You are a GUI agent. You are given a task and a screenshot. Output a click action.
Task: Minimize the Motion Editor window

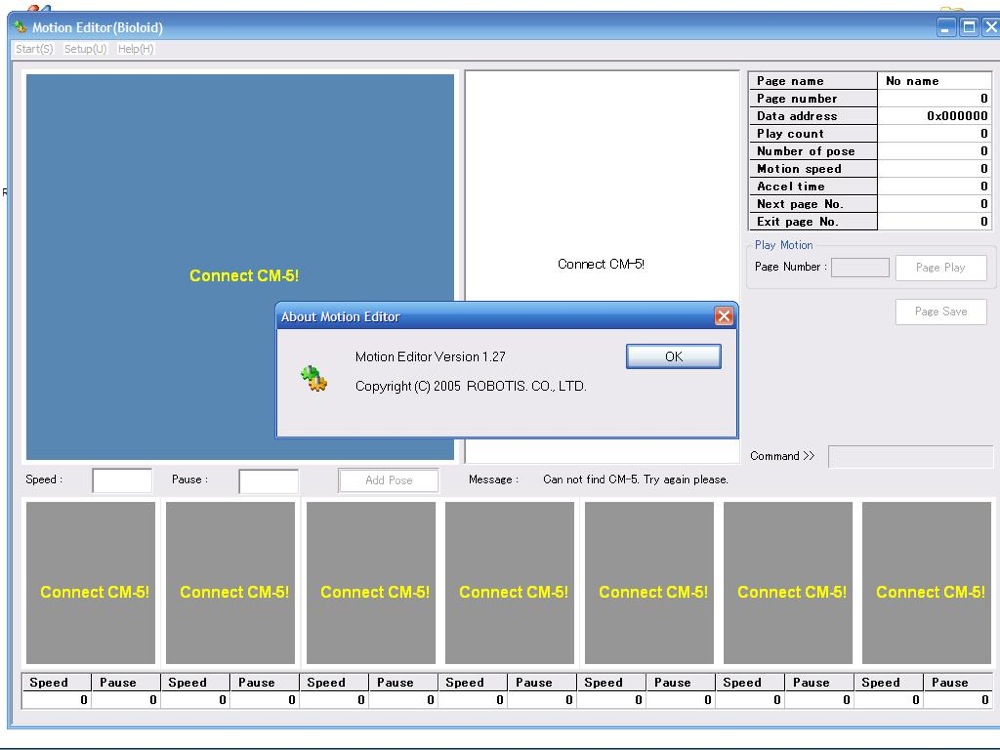pyautogui.click(x=946, y=27)
